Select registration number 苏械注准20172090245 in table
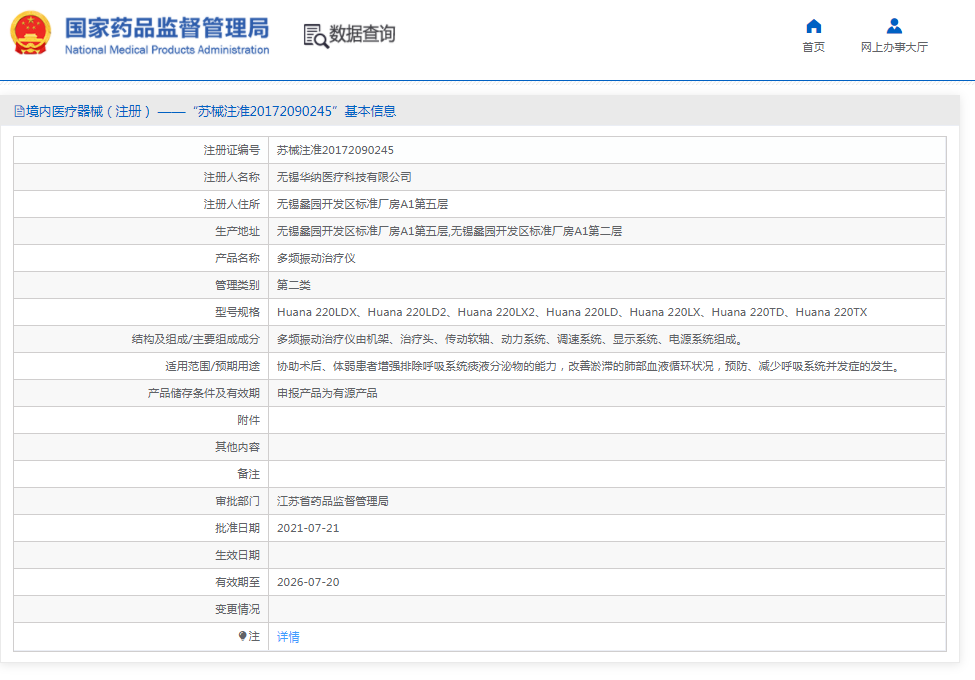Image resolution: width=975 pixels, height=680 pixels. pyautogui.click(x=335, y=150)
